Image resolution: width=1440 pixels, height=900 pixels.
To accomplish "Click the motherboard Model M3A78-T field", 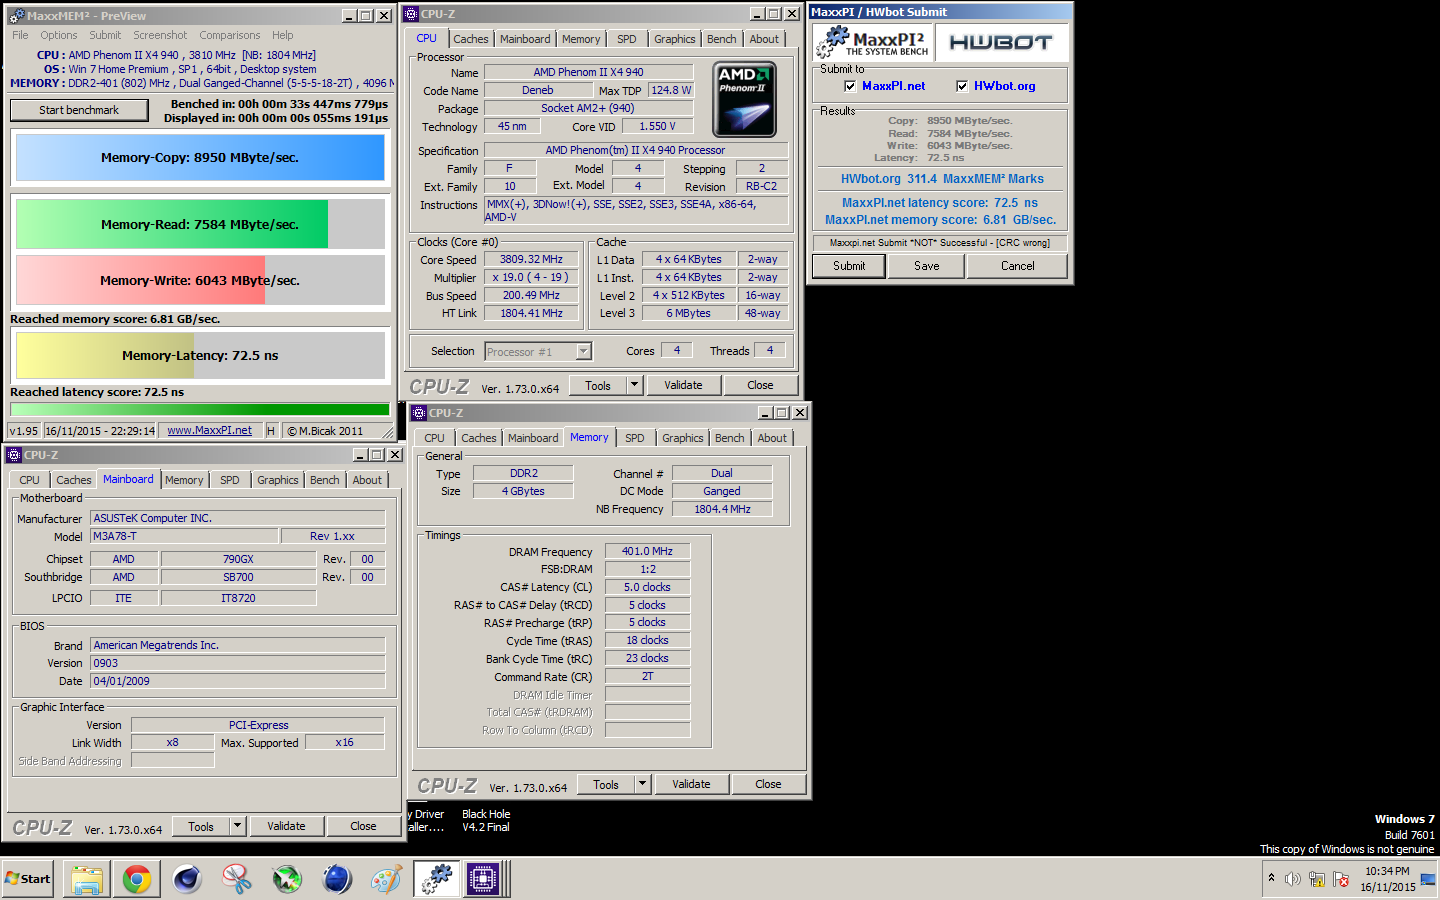I will (x=184, y=536).
